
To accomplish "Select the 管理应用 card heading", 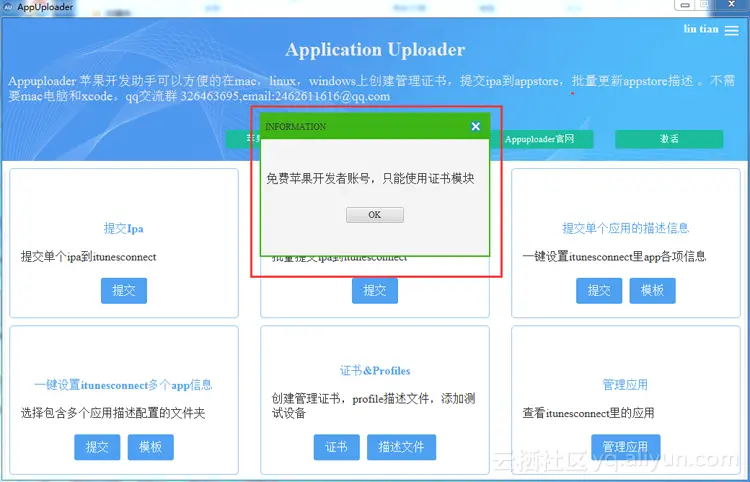I will click(625, 384).
